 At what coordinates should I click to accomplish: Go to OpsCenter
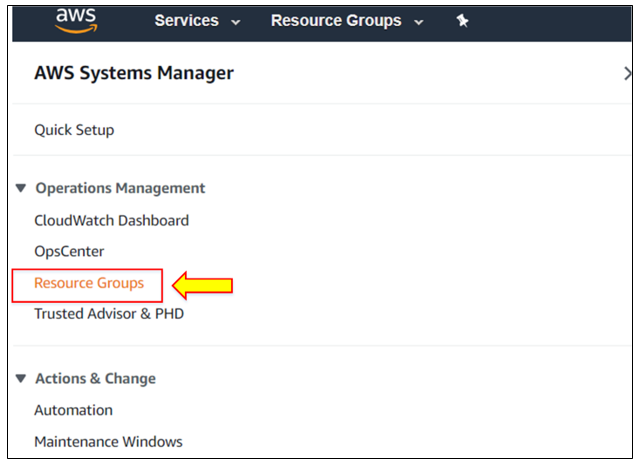click(x=69, y=251)
